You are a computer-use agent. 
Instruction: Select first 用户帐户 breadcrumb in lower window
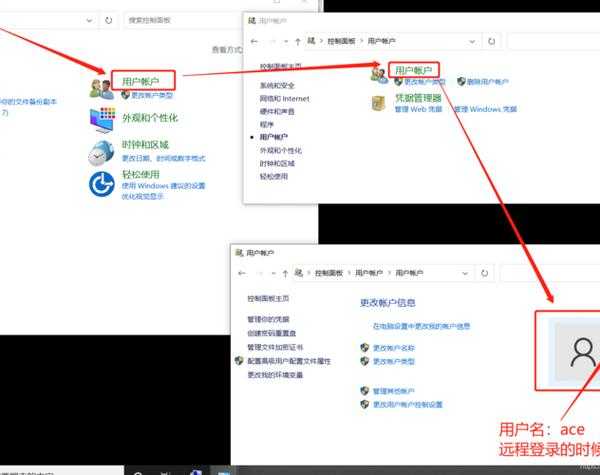pyautogui.click(x=369, y=273)
